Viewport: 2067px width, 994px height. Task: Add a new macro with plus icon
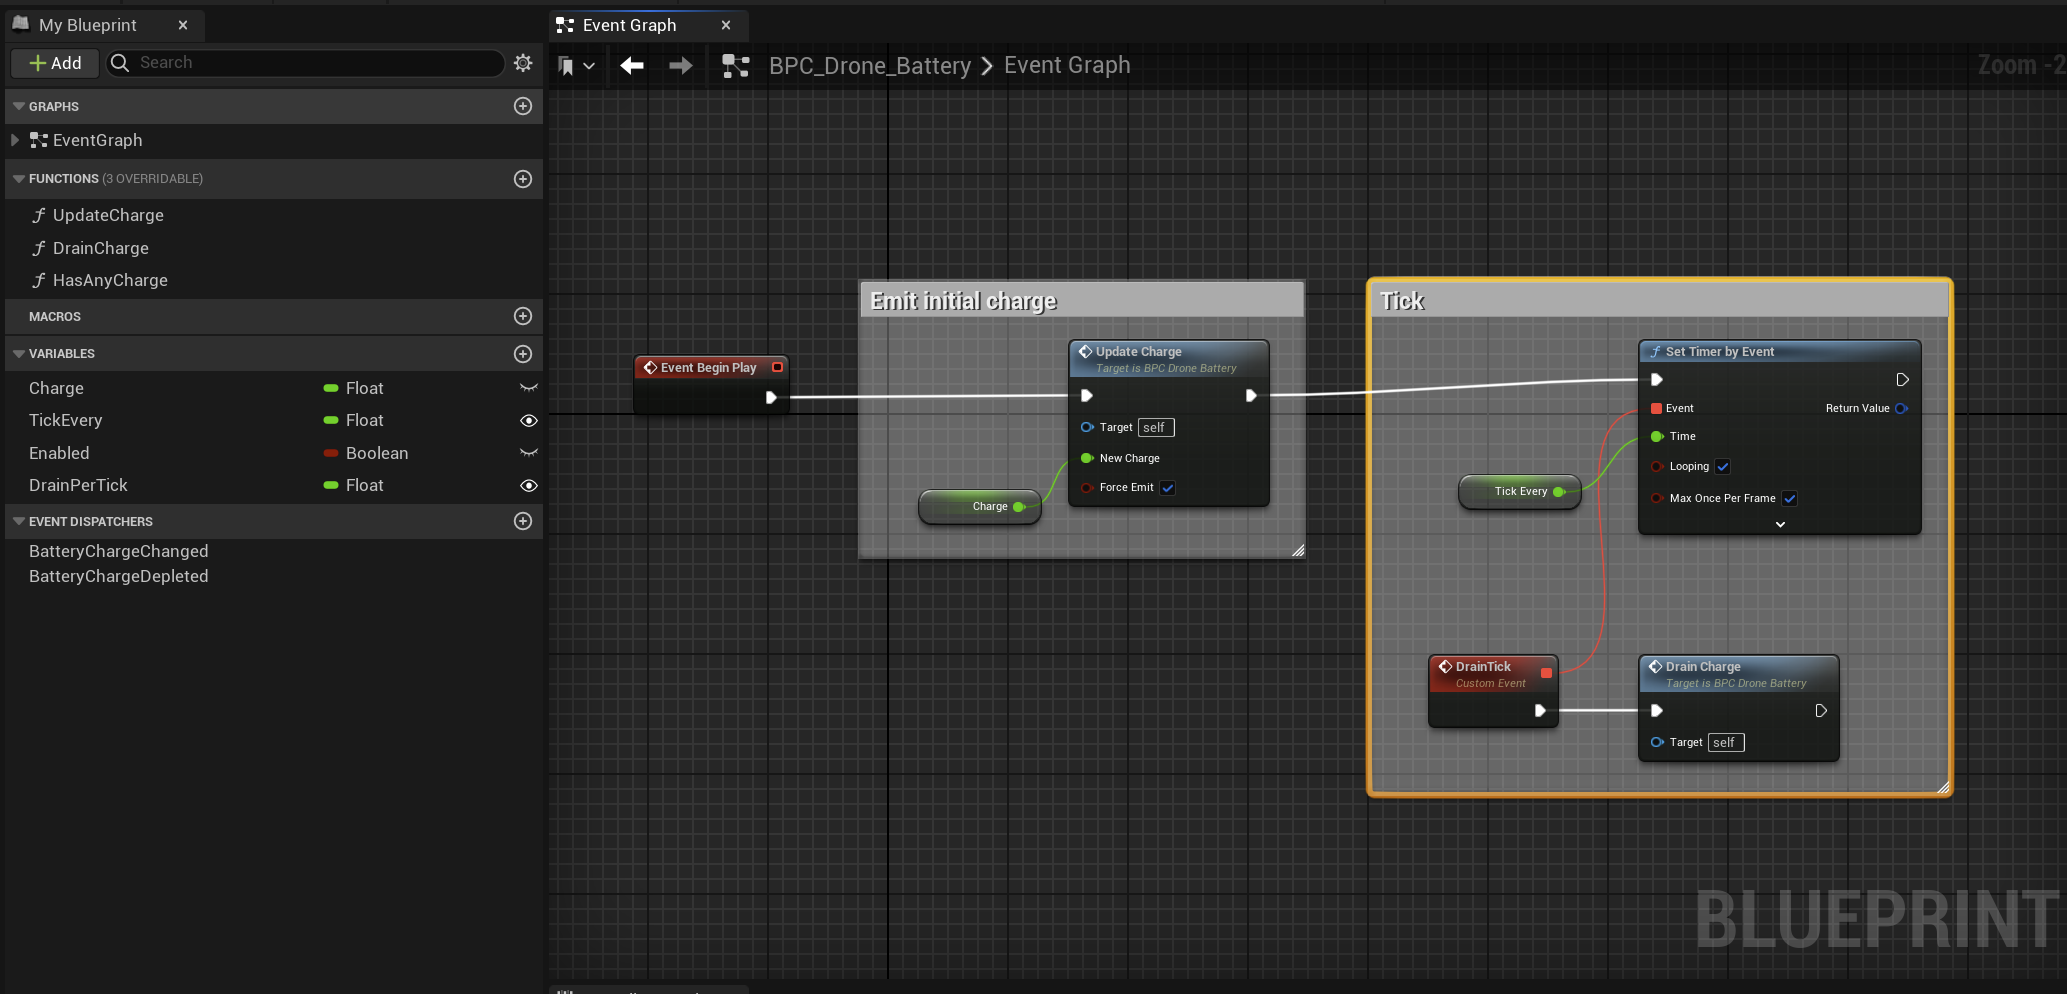(x=523, y=316)
